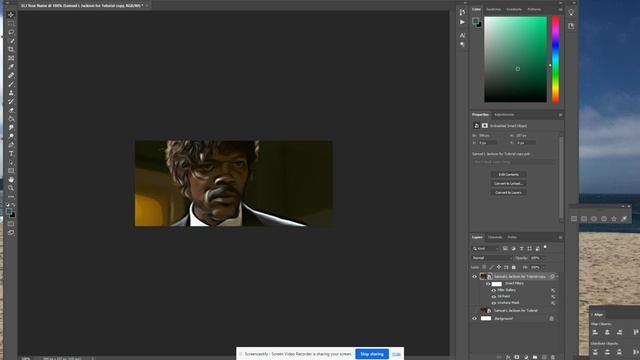This screenshot has width=640, height=360.
Task: Open the Learn lightbulb panel icon
Action: click(x=571, y=12)
